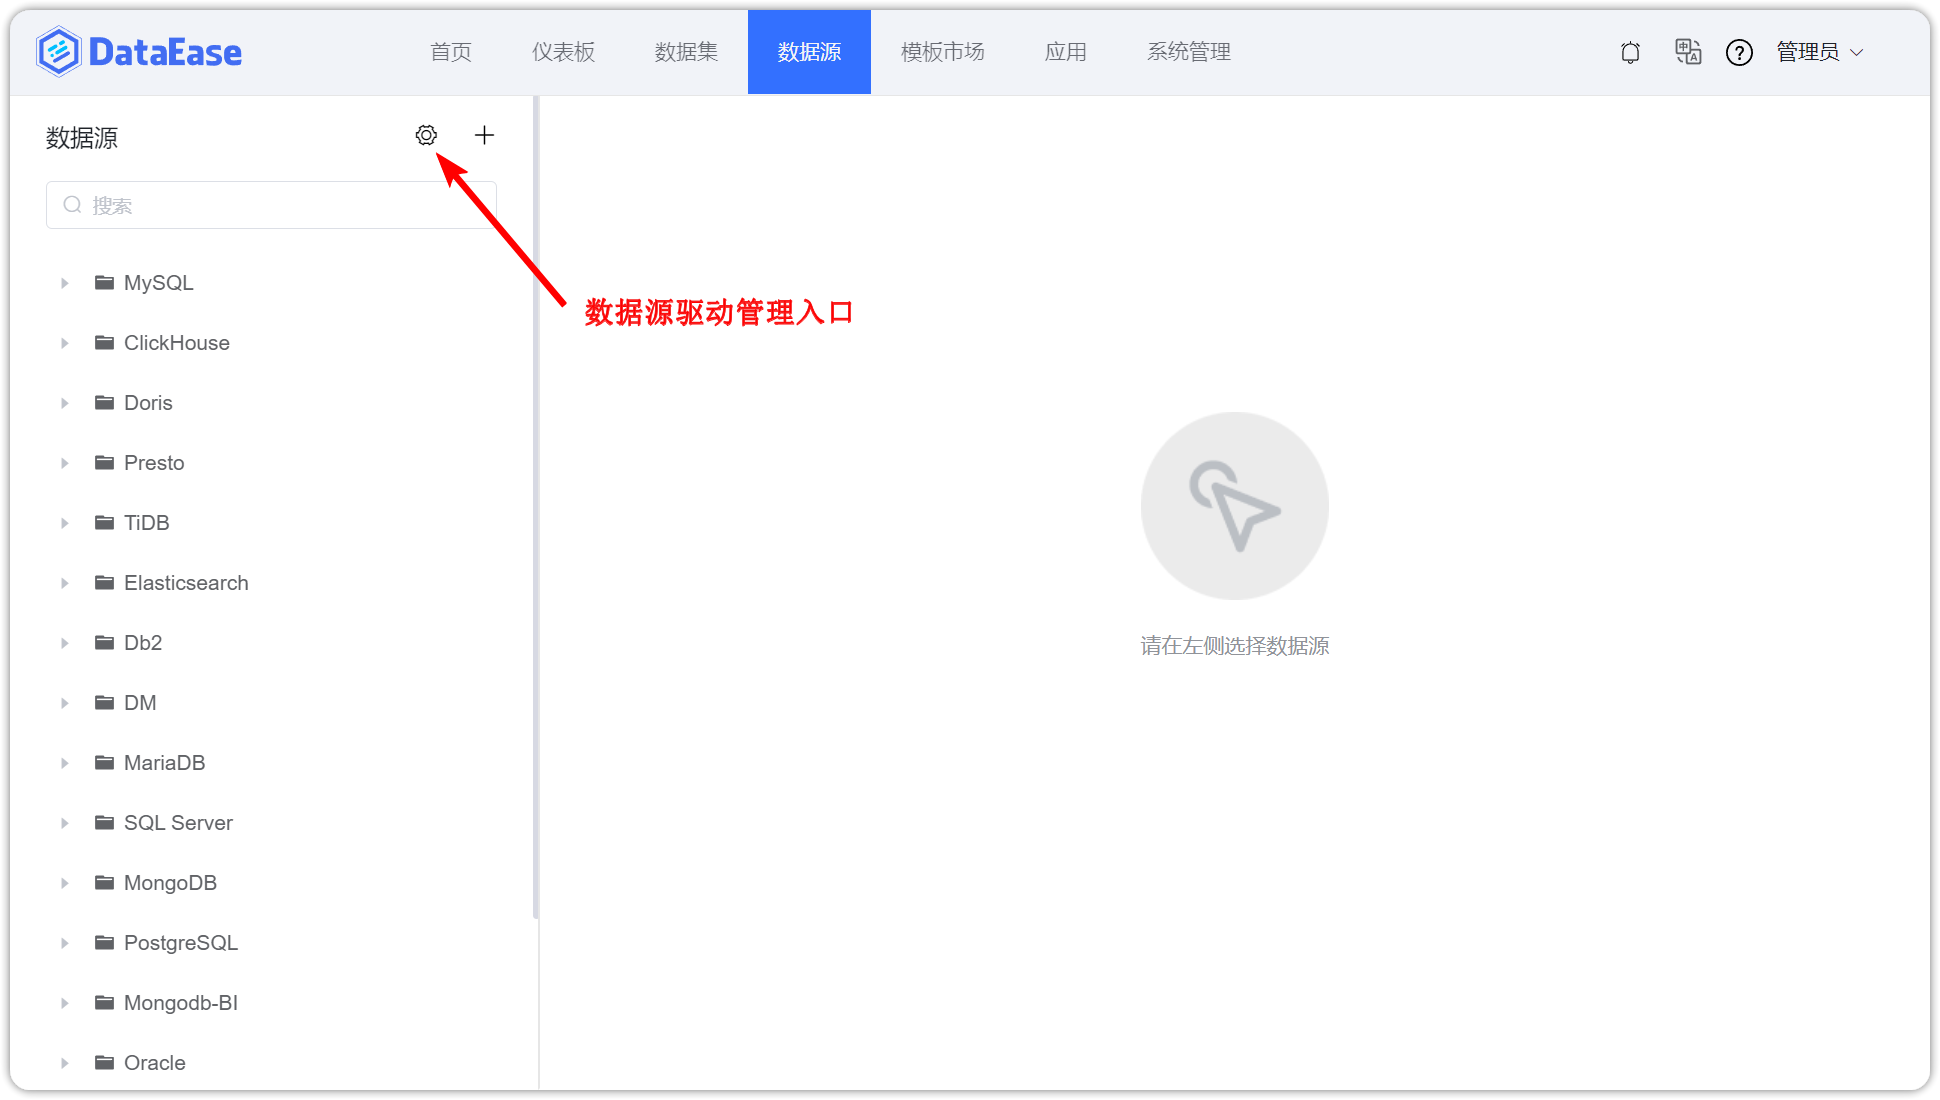Click the plus icon to add datasource
The image size is (1940, 1100).
tap(484, 135)
